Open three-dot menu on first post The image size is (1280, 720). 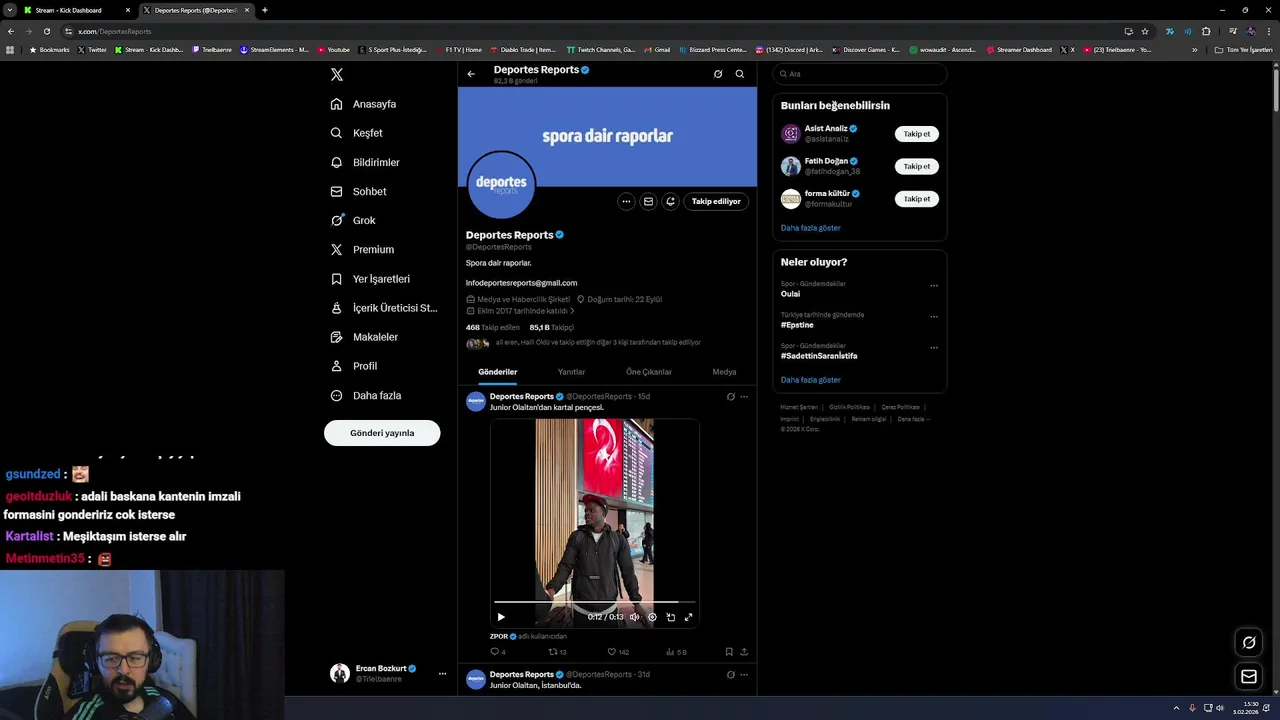coord(744,397)
